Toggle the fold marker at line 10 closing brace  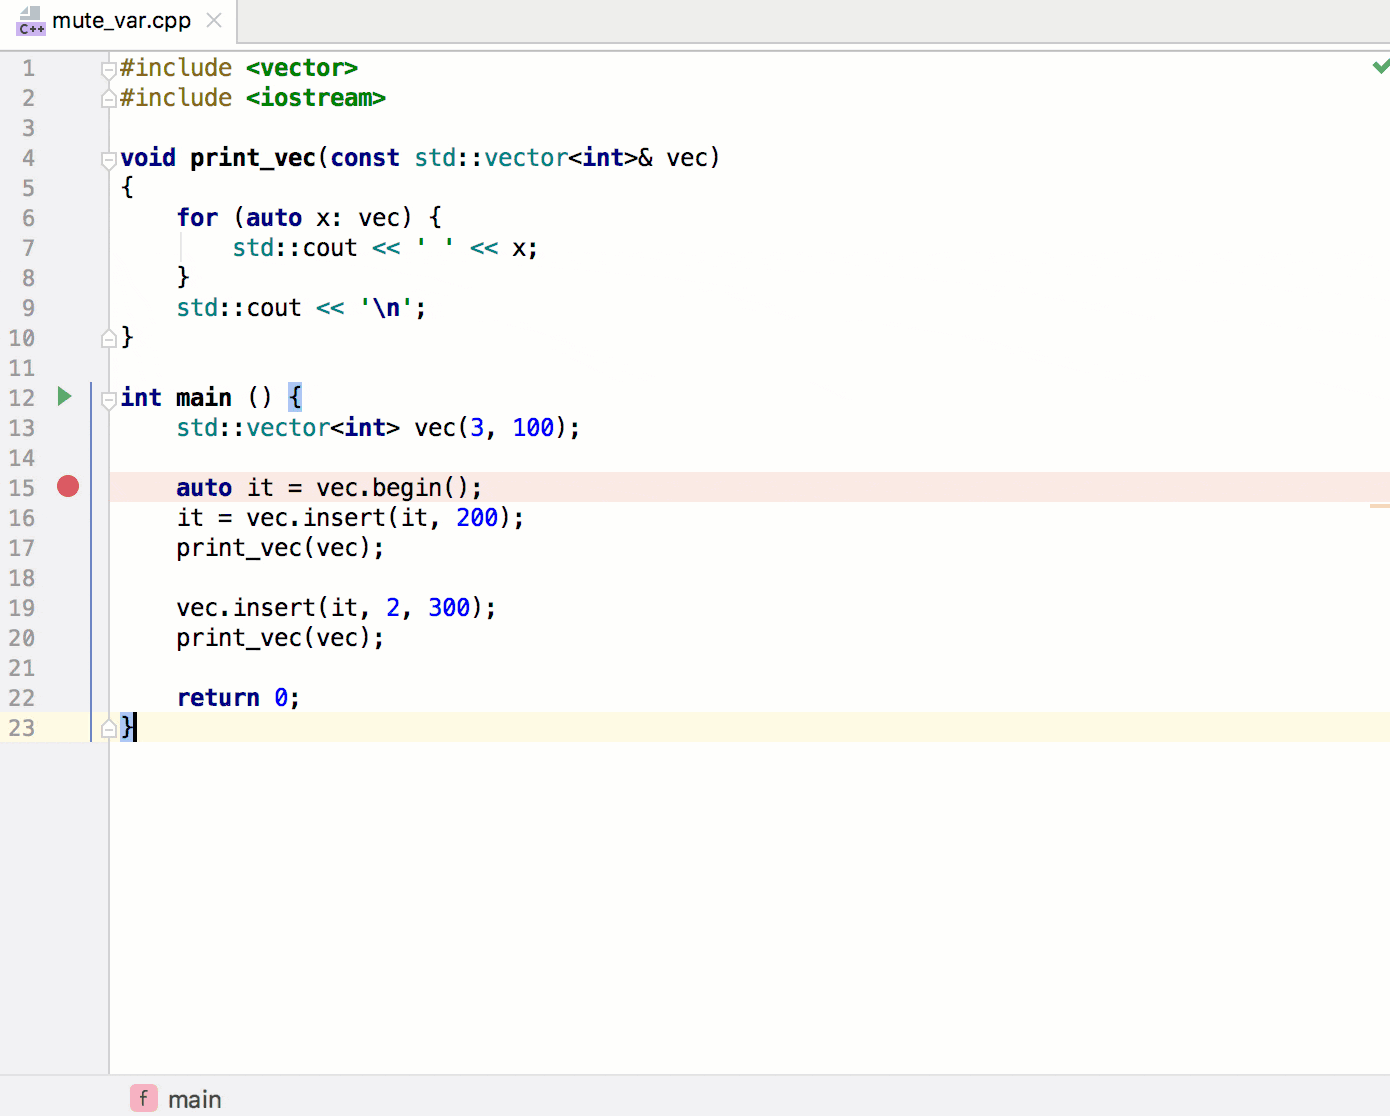(108, 338)
